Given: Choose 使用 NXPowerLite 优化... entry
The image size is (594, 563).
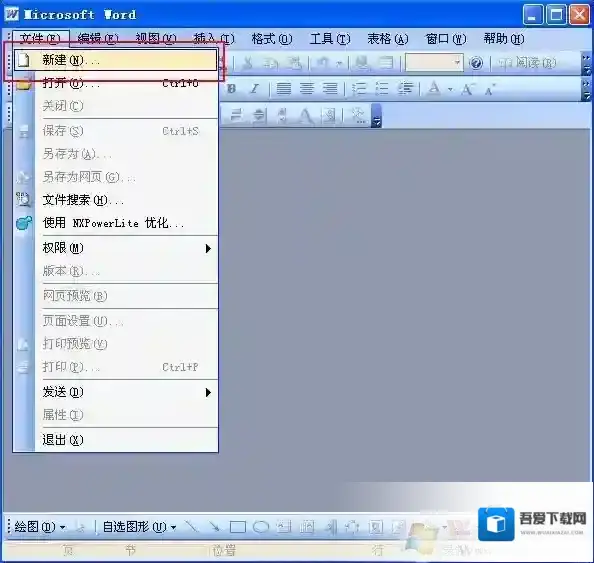Looking at the screenshot, I should coord(116,223).
